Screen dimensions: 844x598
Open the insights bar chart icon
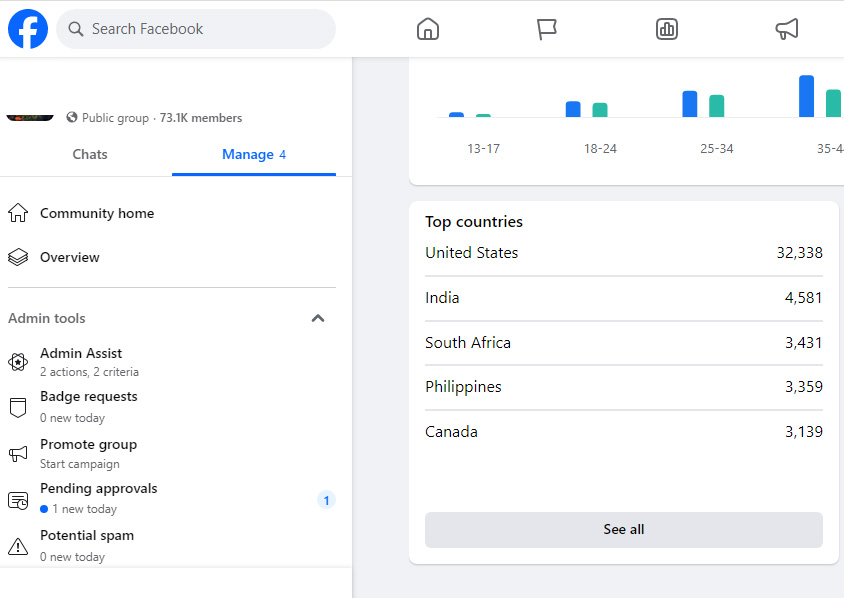[667, 29]
